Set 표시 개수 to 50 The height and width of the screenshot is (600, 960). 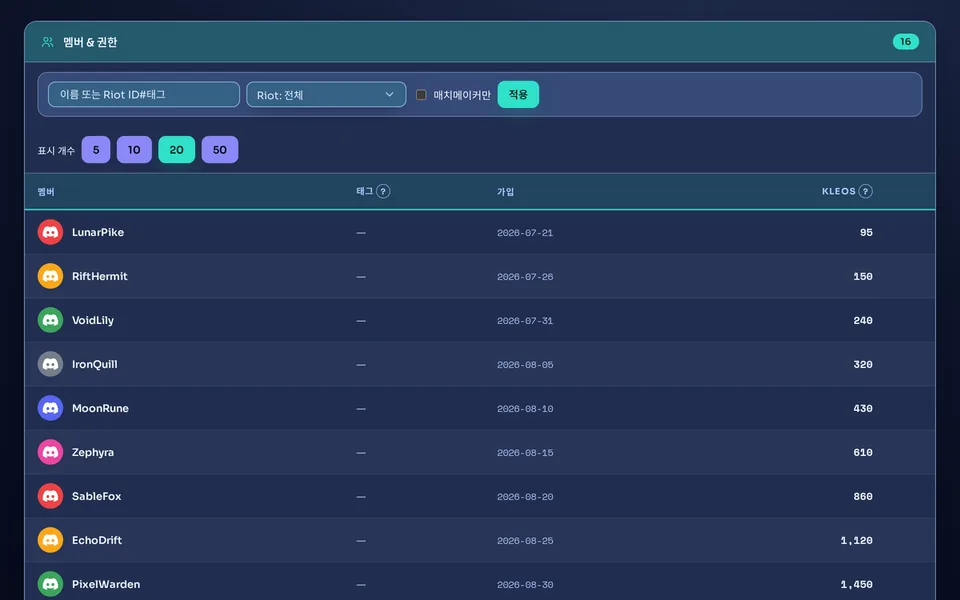click(220, 150)
